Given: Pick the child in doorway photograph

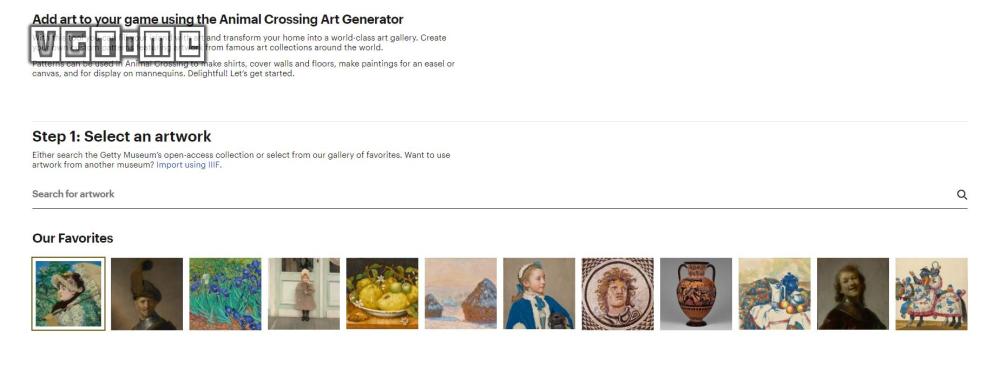Looking at the screenshot, I should 304,294.
